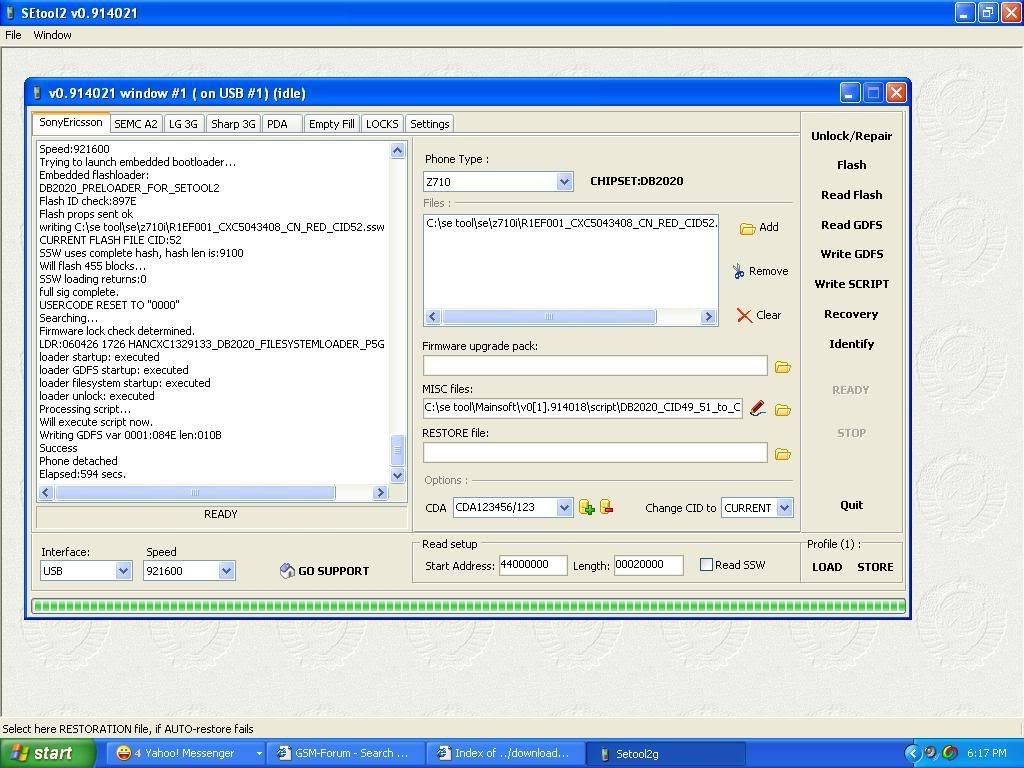Image resolution: width=1024 pixels, height=768 pixels.
Task: Click the Identify button
Action: [x=852, y=344]
